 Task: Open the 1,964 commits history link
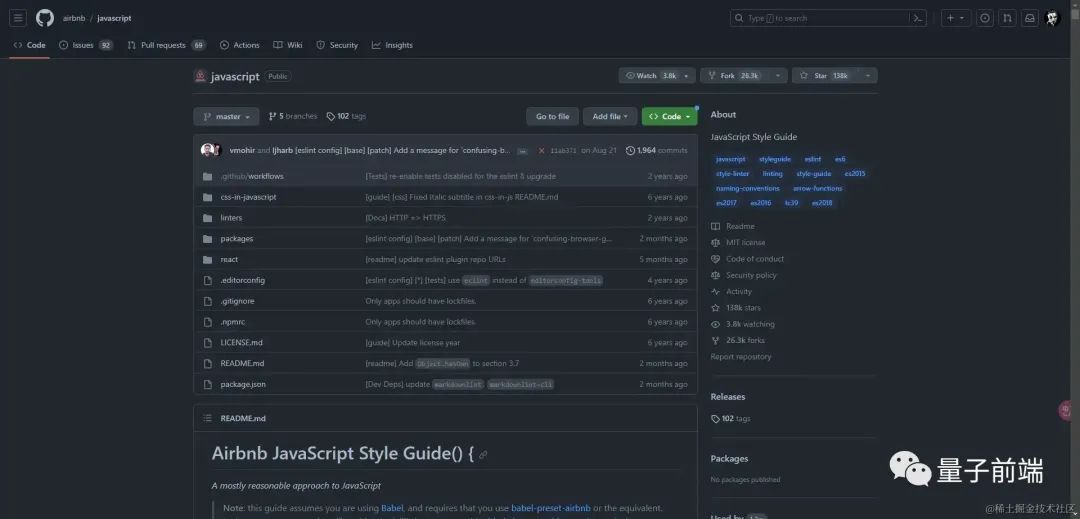657,150
